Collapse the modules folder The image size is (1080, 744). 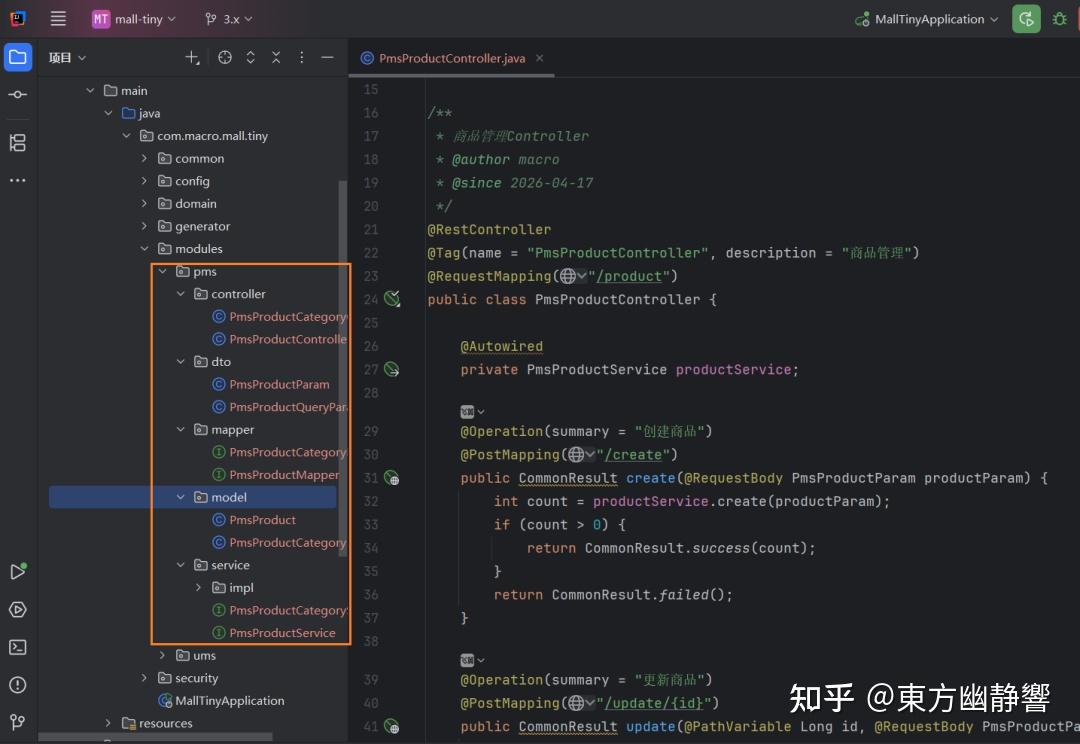click(145, 249)
